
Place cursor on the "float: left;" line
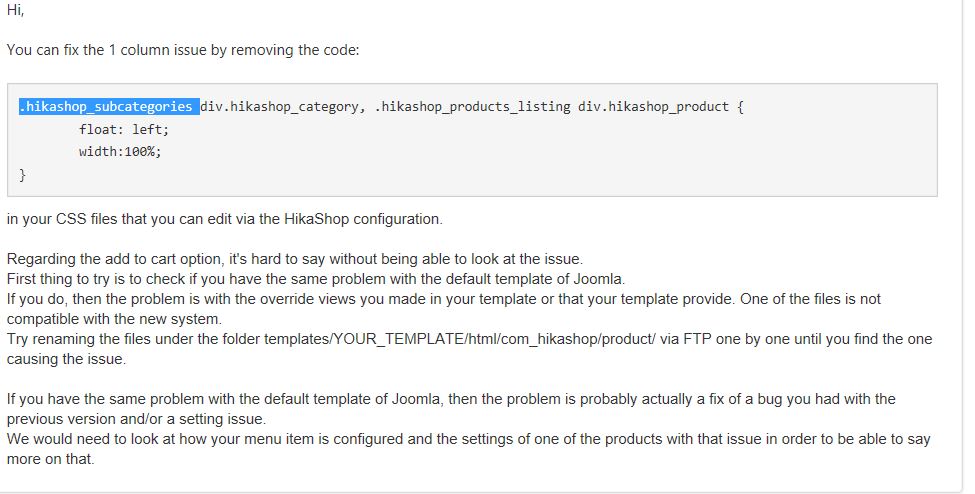tap(124, 130)
